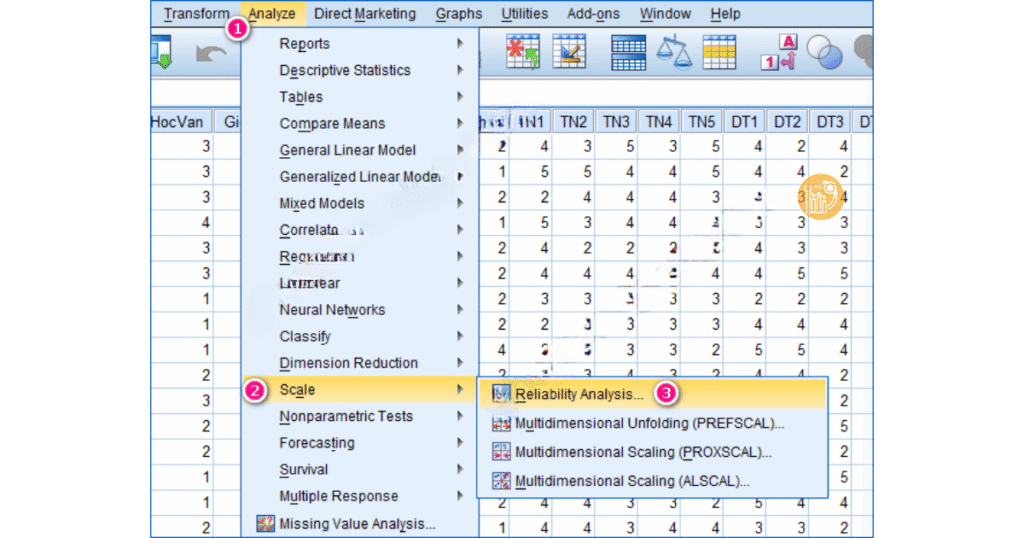Click the Use Variable Sets circles icon
This screenshot has height=538, width=1024.
tap(824, 52)
